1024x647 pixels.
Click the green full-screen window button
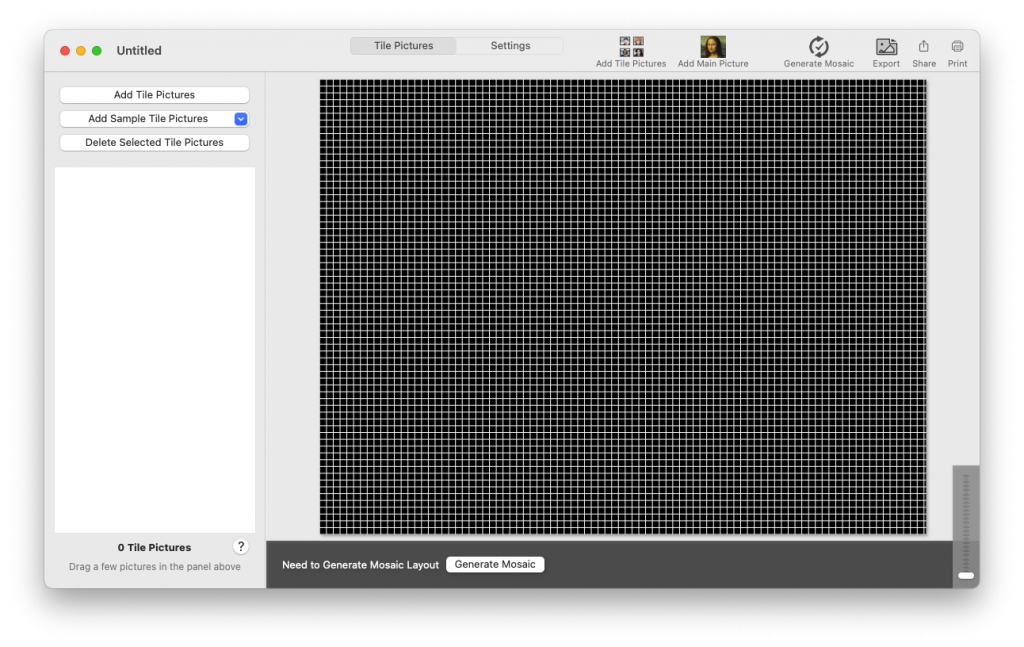click(x=97, y=51)
